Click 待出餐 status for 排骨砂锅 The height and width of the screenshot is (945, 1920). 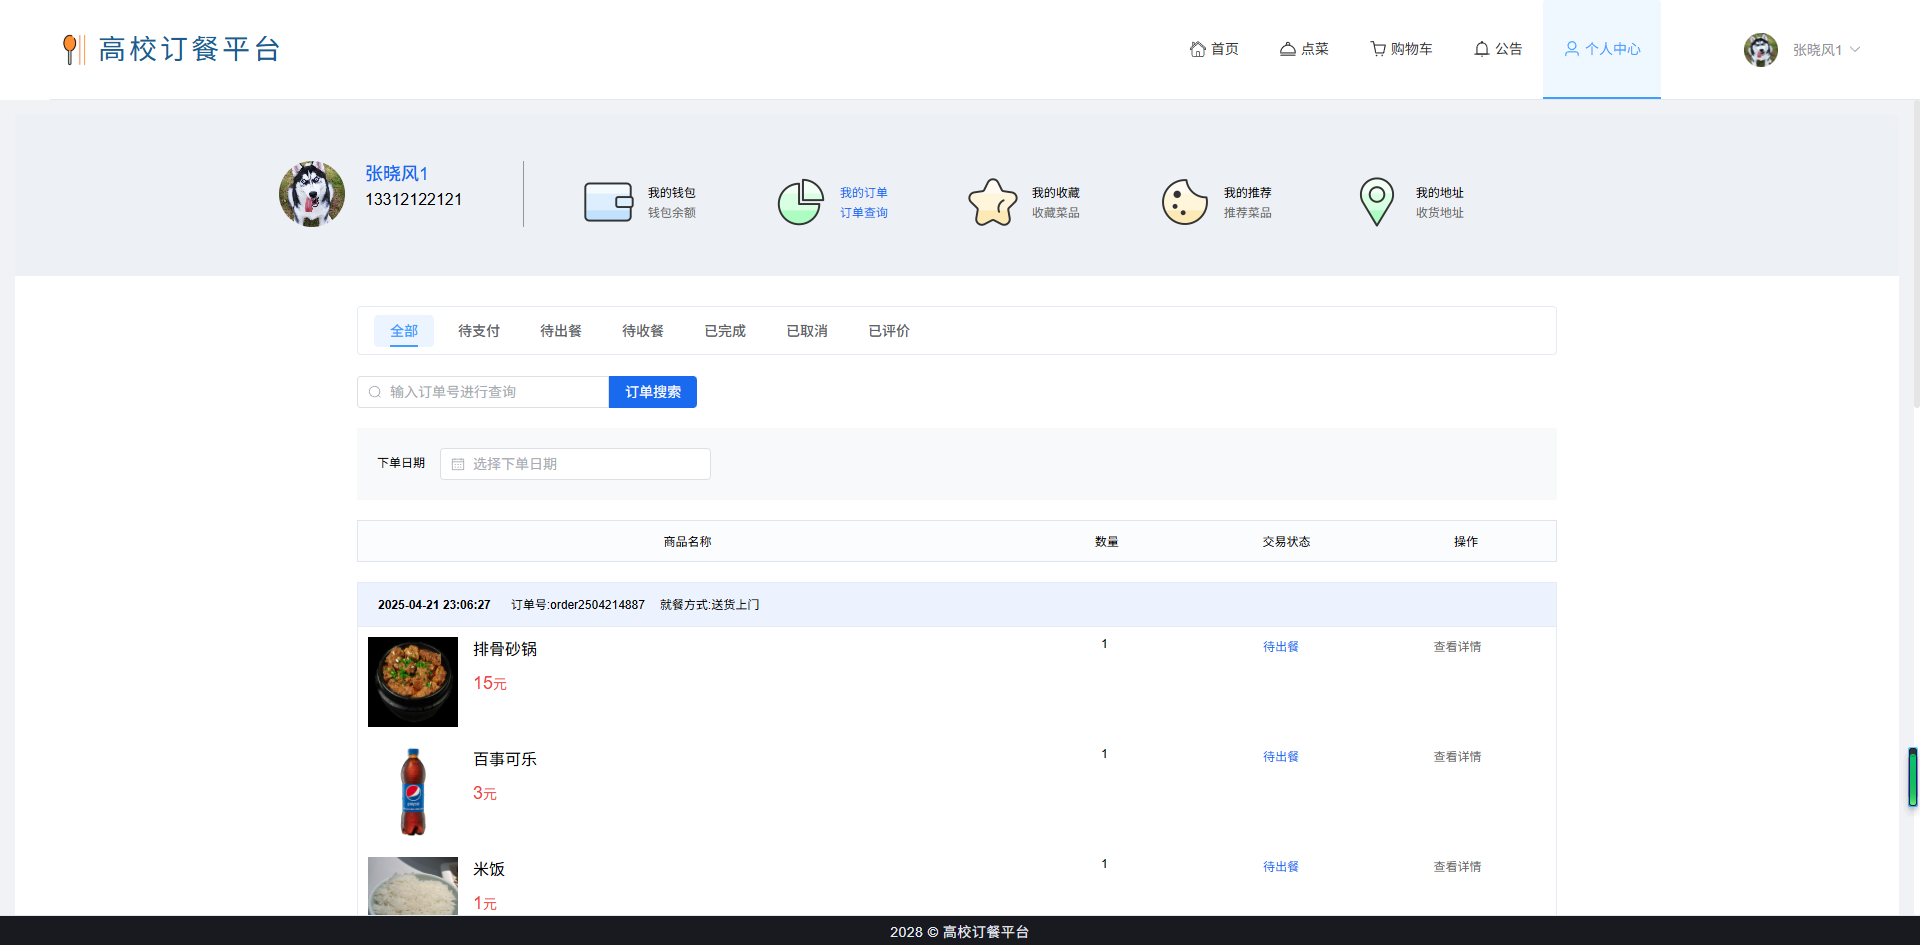click(1280, 646)
